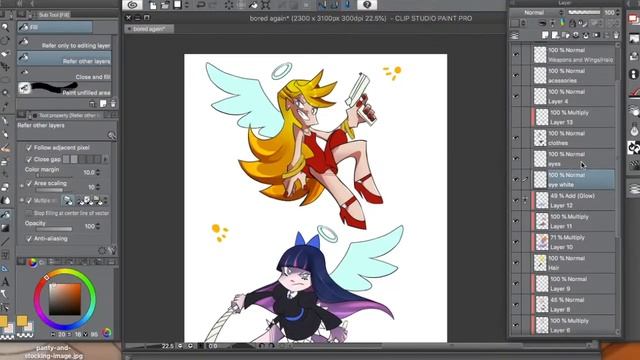Screen dimensions: 640x360
Task: Open the Information palette icon in right dock
Action: click(x=634, y=74)
